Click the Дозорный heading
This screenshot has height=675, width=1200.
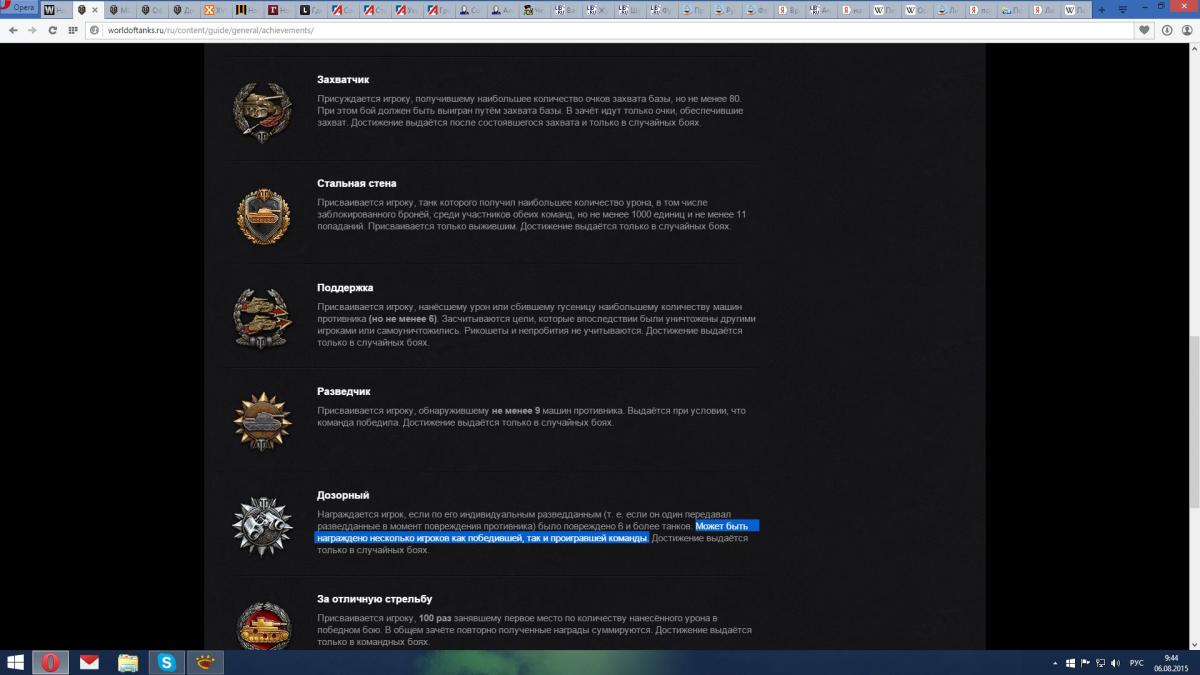point(343,495)
